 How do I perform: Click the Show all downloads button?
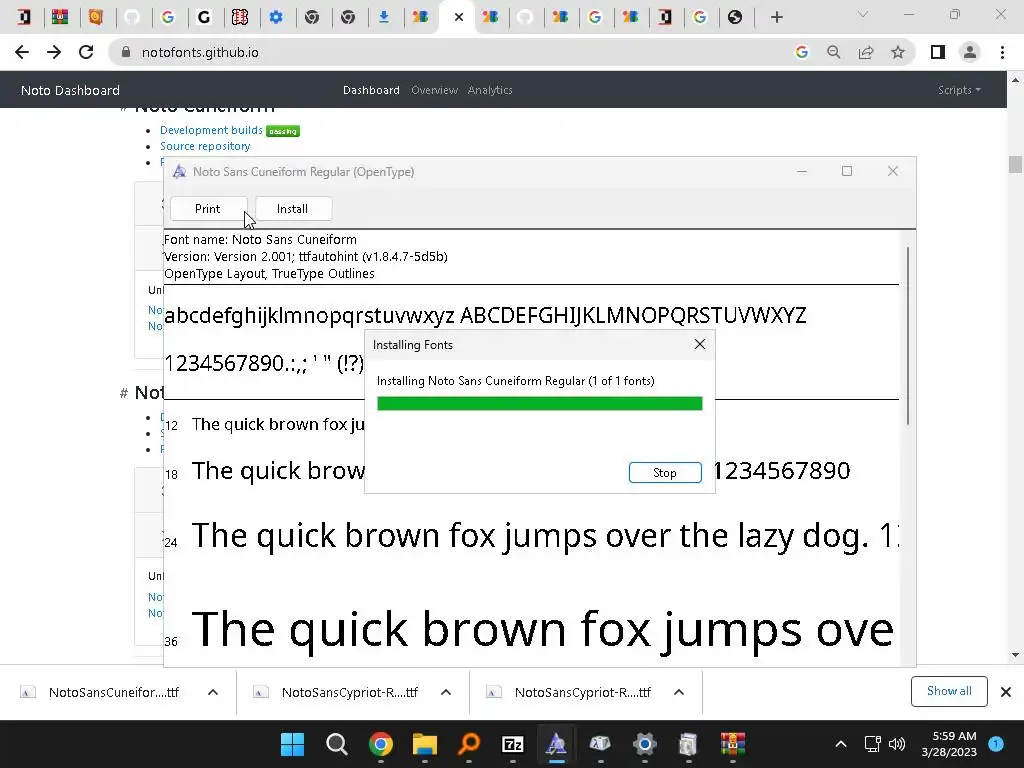[949, 691]
